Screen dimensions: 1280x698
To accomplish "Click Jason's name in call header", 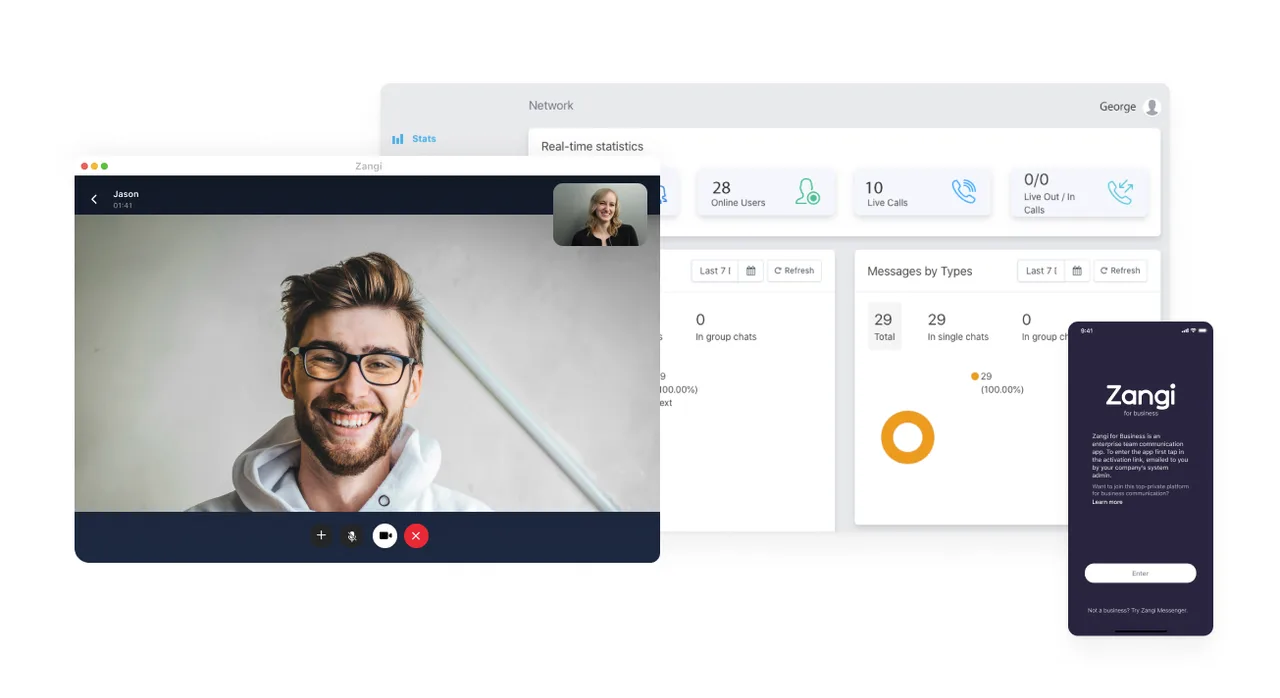I will coord(126,194).
